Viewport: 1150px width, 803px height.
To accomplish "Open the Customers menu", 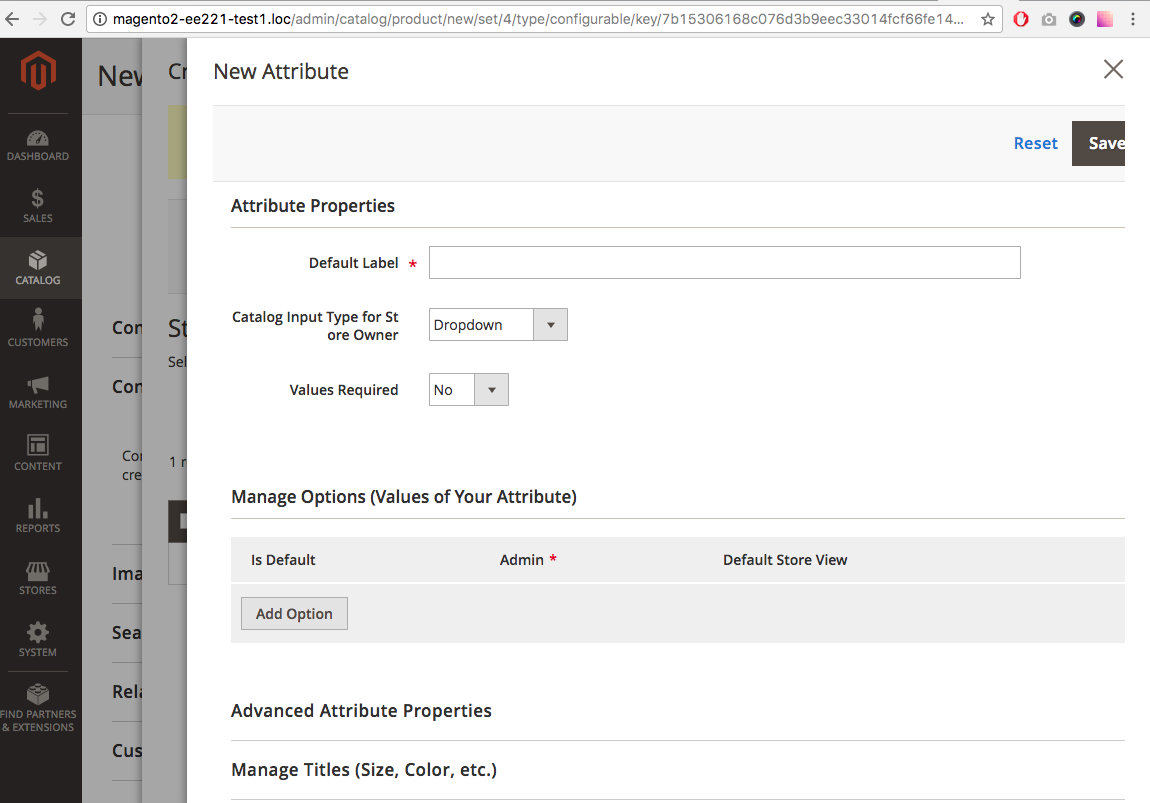I will click(x=38, y=329).
